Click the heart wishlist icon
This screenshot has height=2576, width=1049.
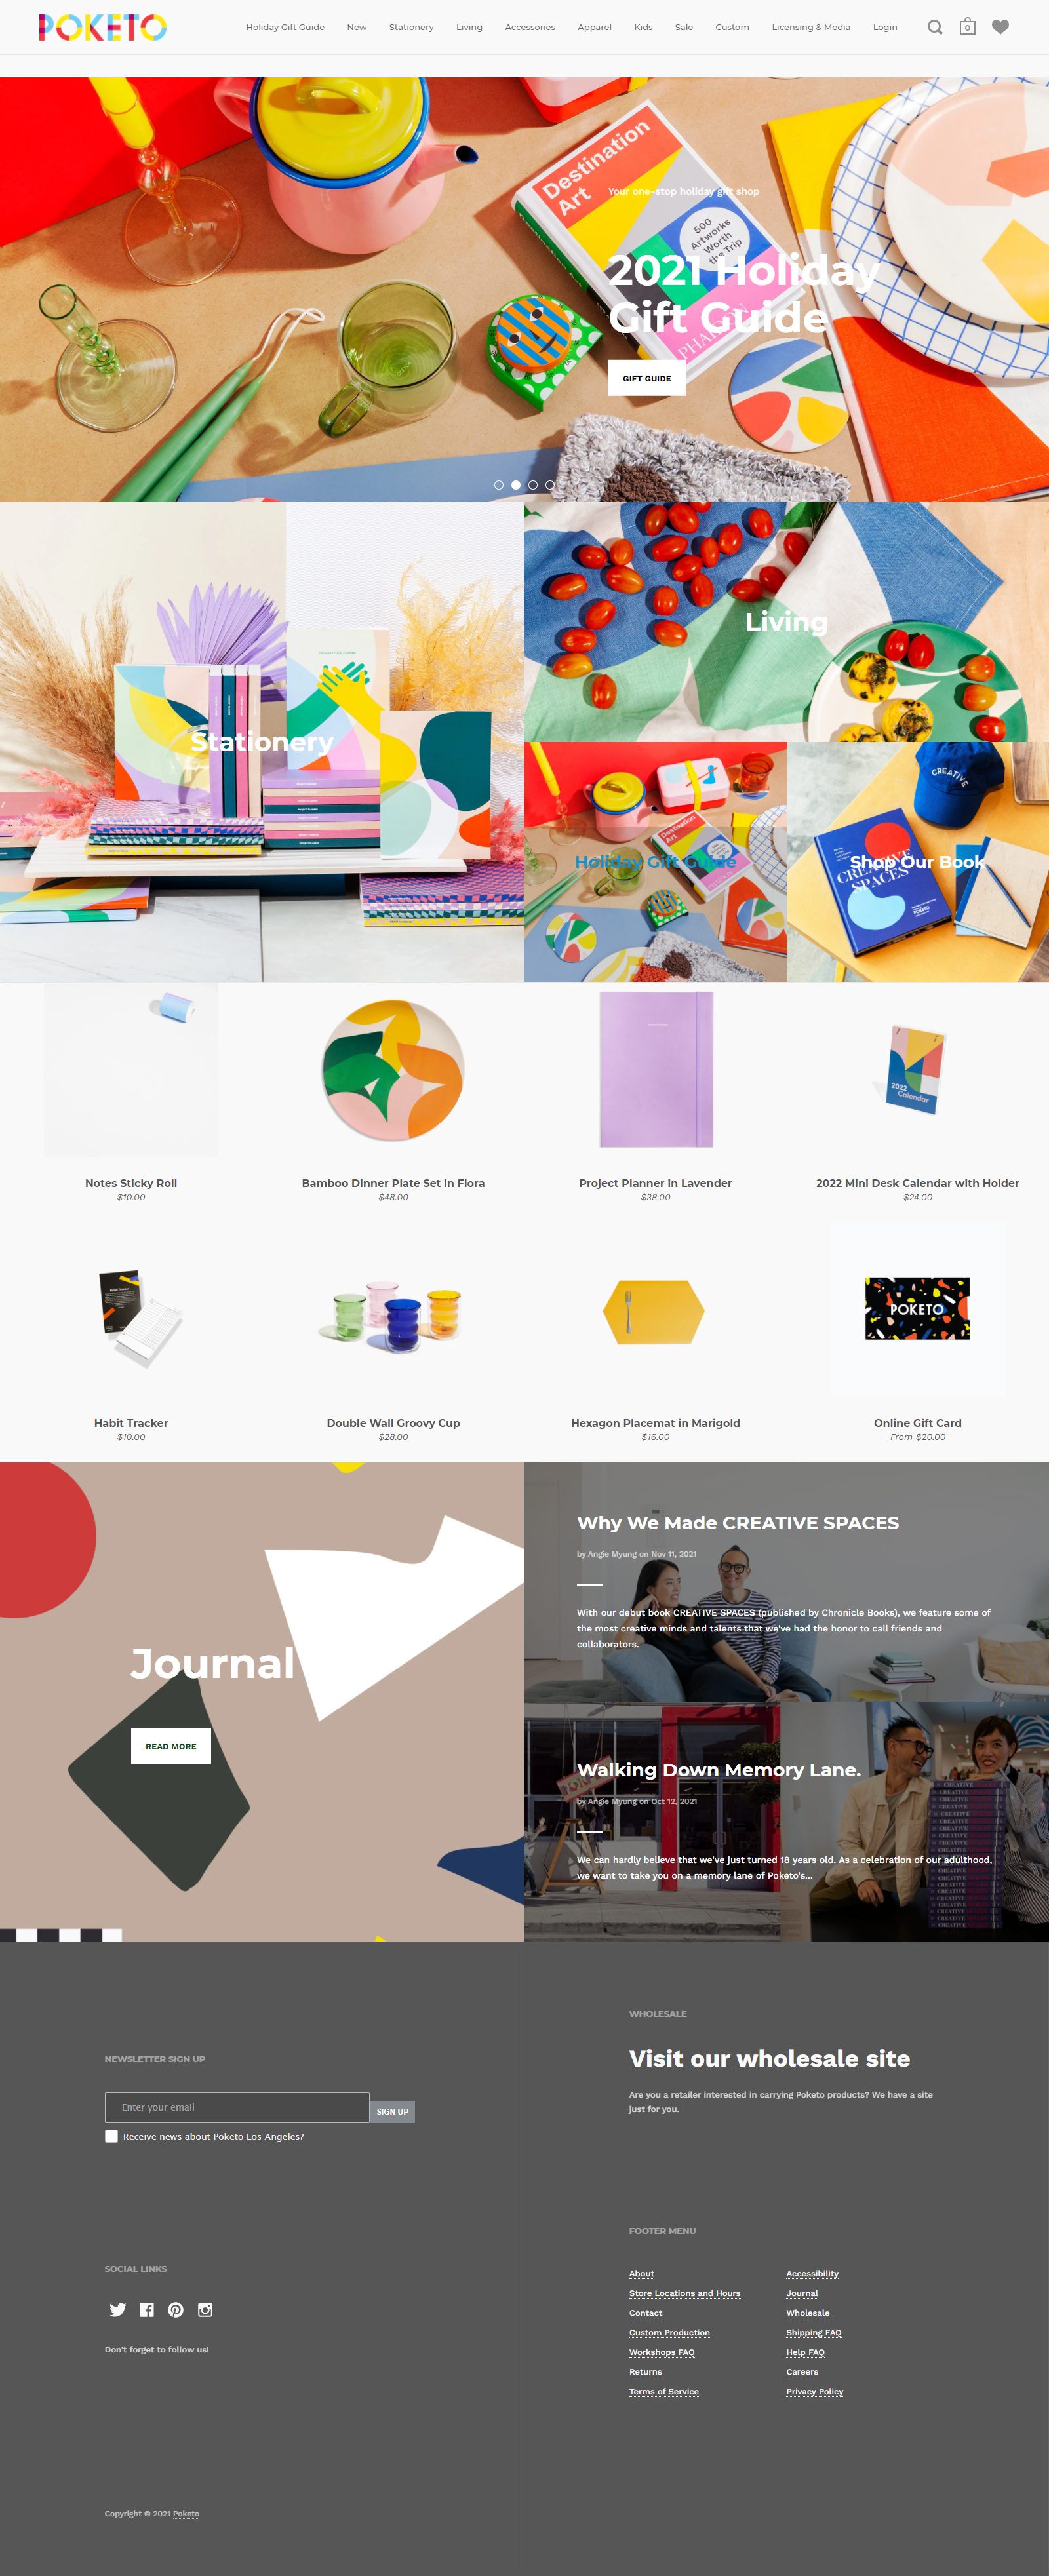(x=1000, y=27)
